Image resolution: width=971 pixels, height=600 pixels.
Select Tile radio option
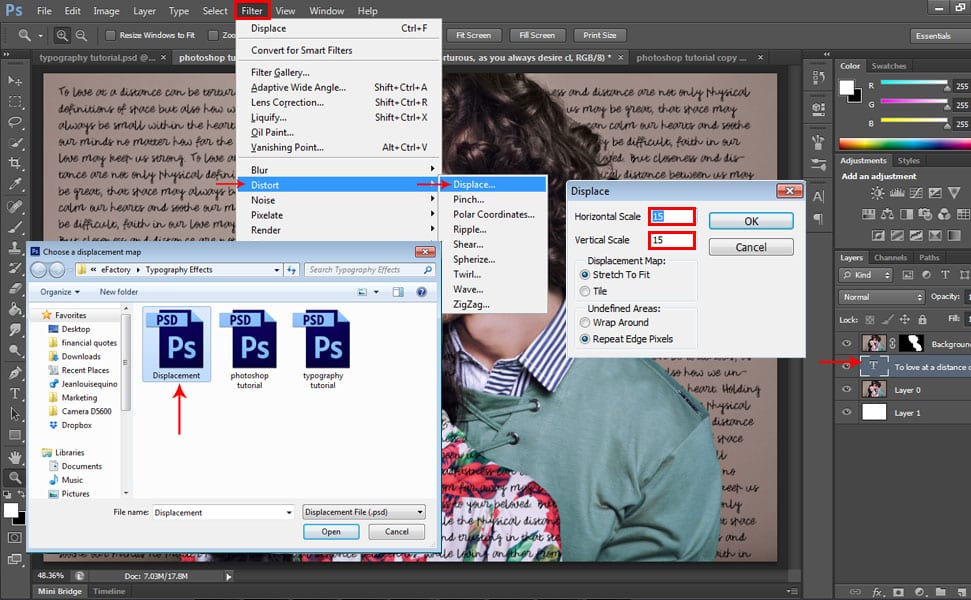[585, 291]
